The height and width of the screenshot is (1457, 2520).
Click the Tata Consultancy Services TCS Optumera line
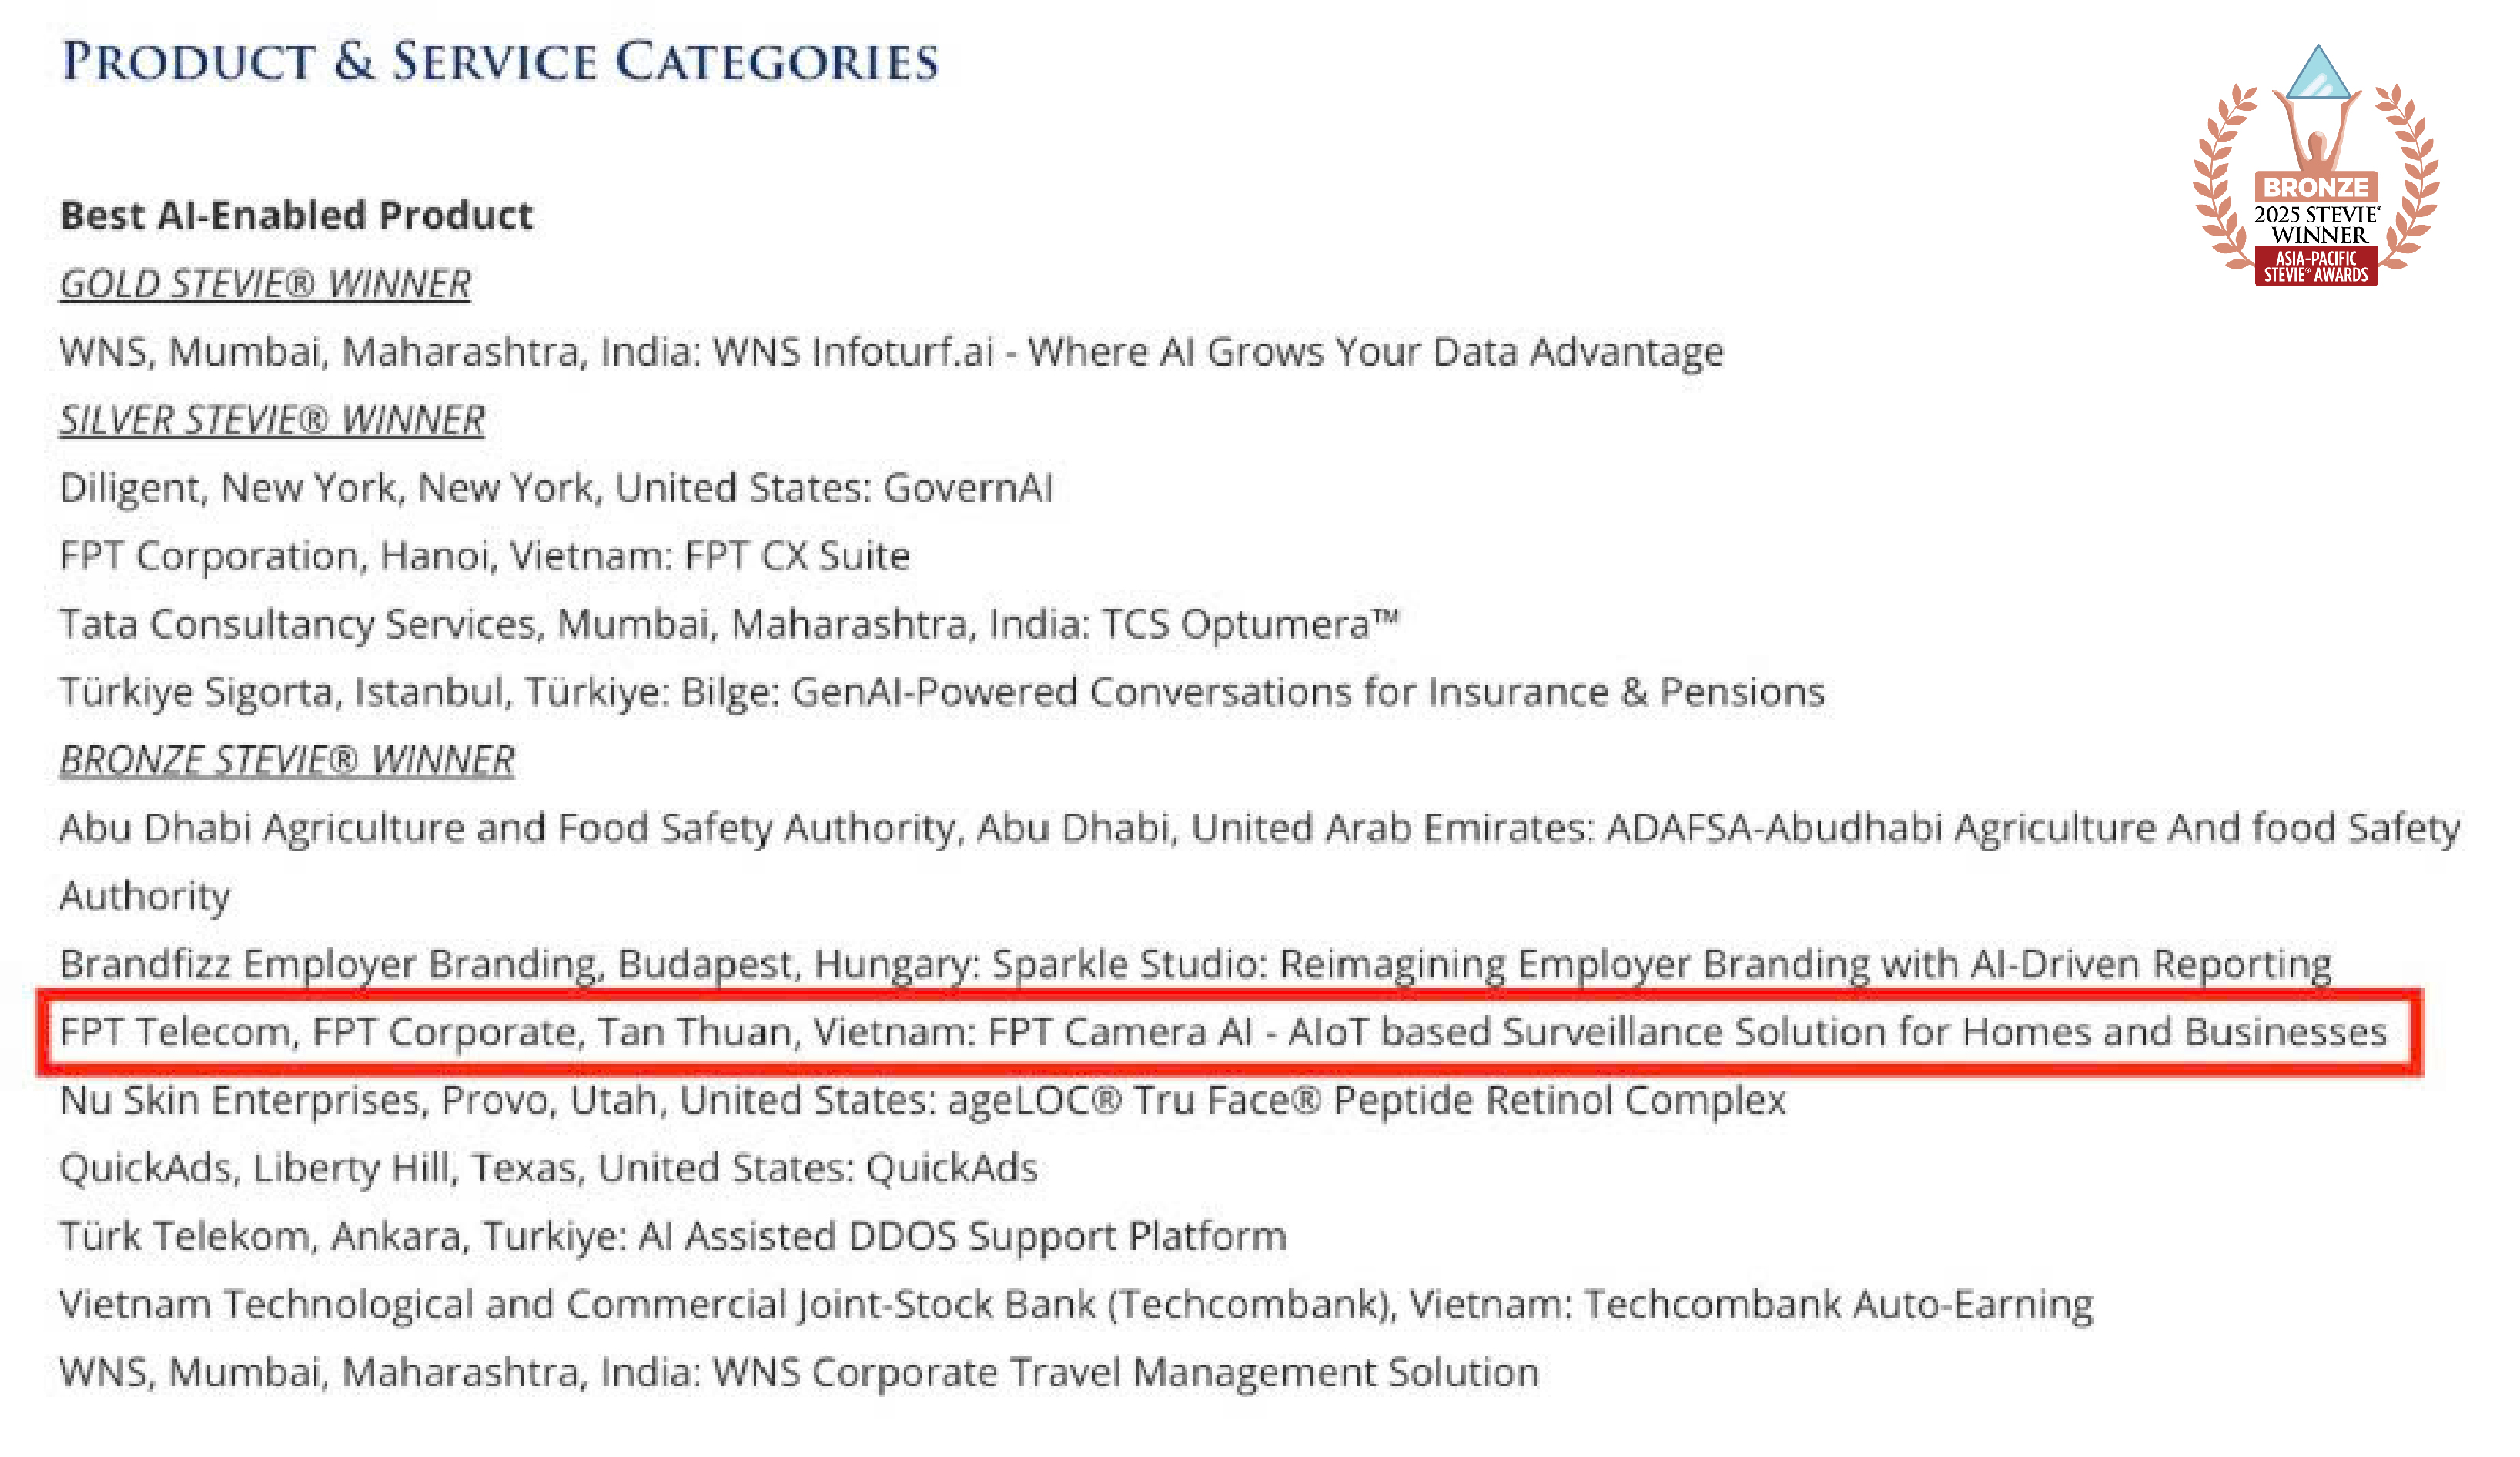click(x=729, y=624)
